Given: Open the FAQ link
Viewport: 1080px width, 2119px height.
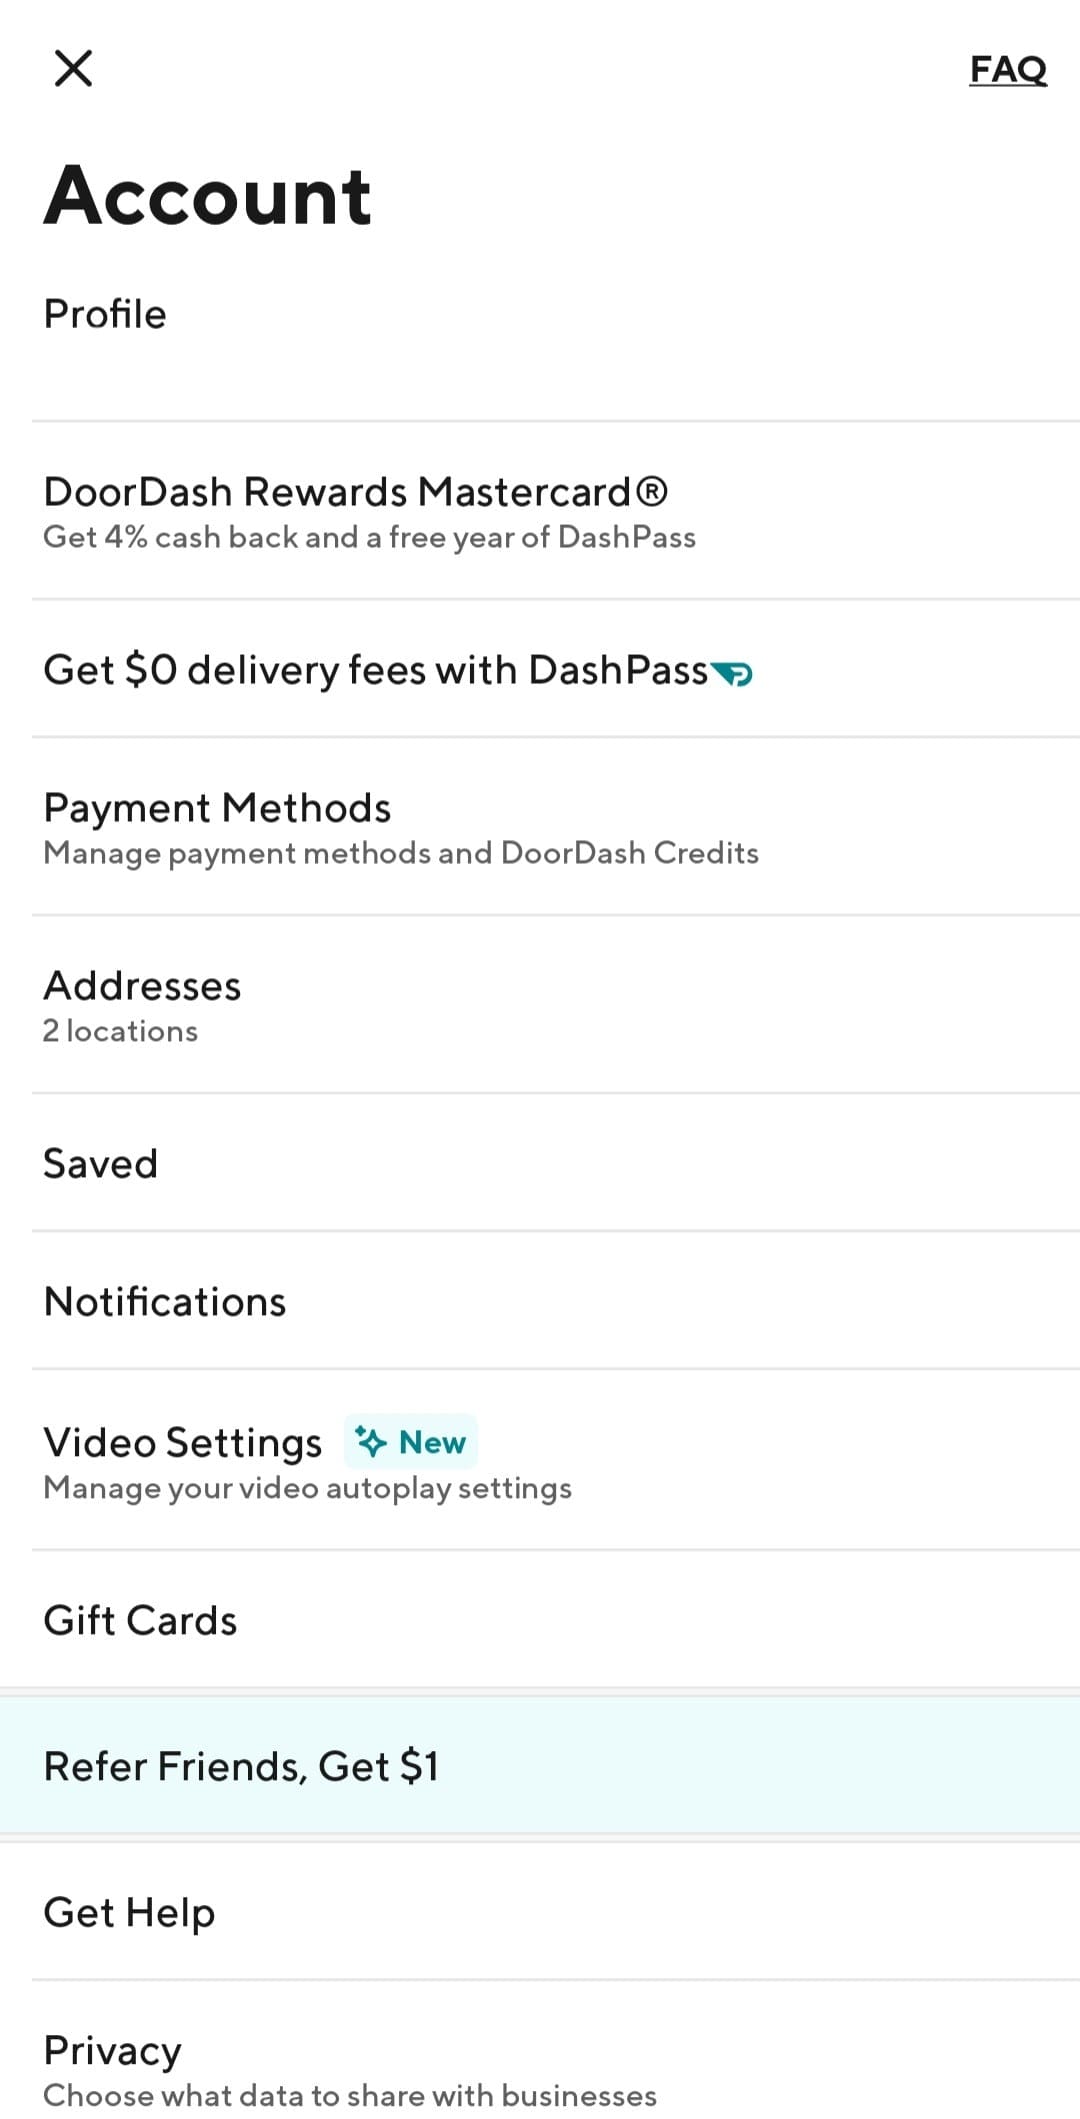Looking at the screenshot, I should click(1008, 69).
